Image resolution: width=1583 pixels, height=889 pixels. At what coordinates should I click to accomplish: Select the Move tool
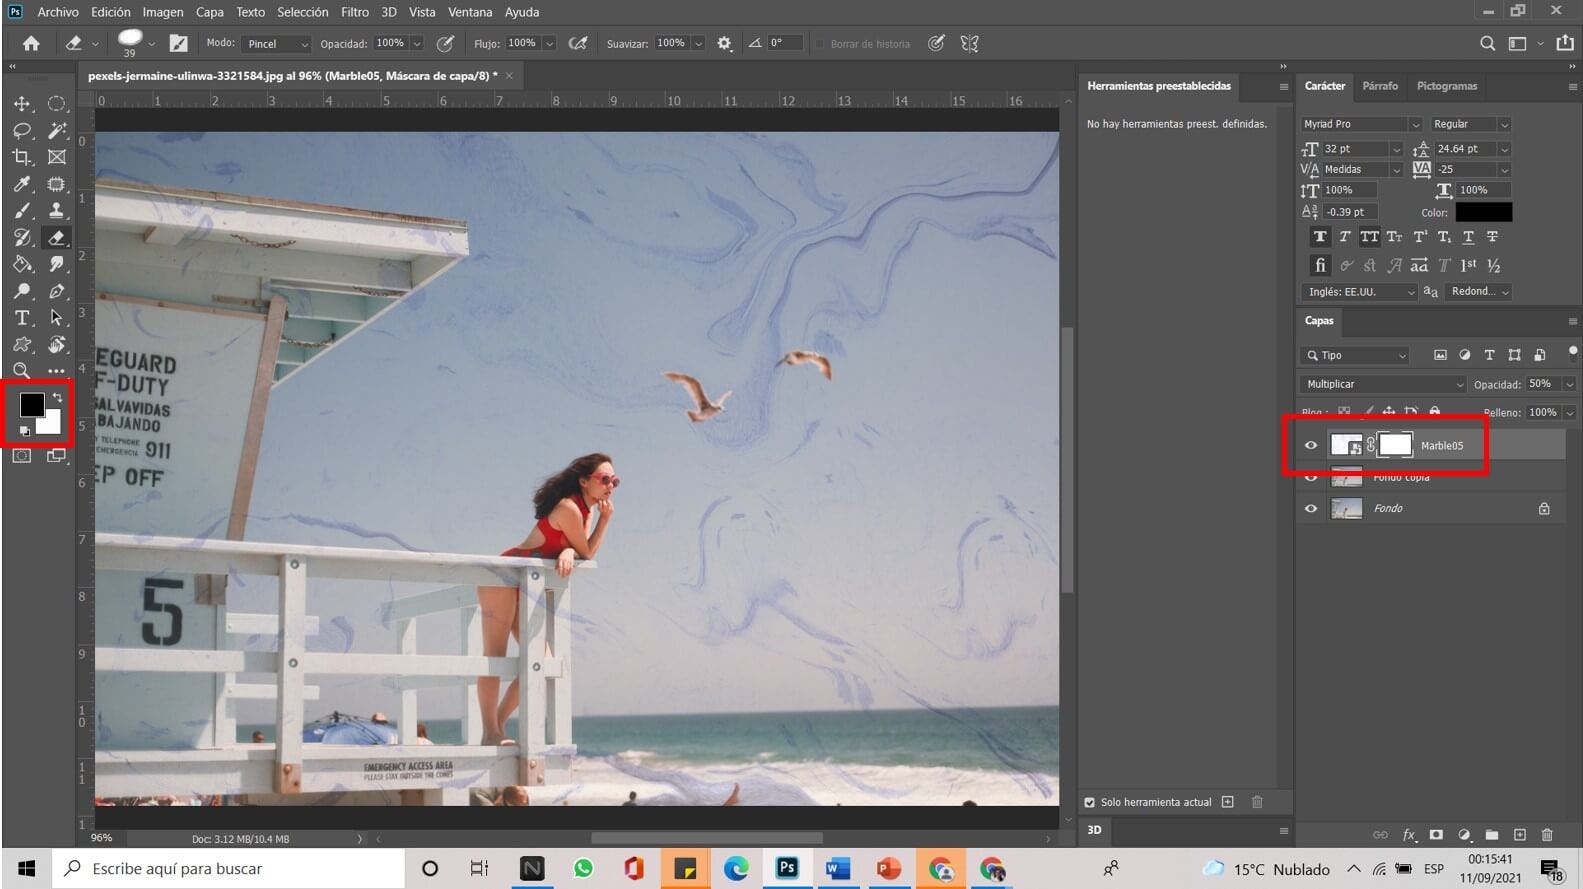click(21, 104)
